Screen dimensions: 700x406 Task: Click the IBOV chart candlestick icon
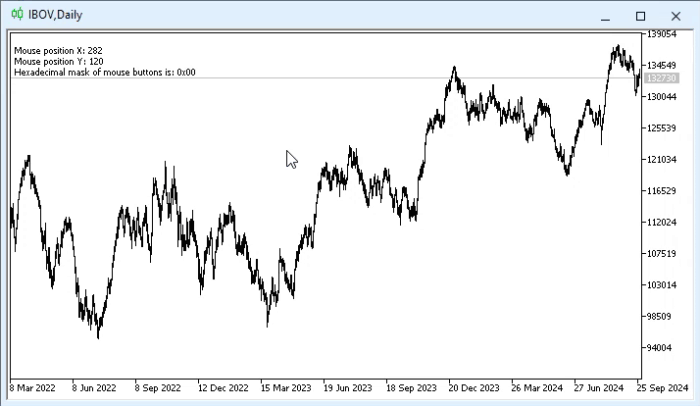pos(17,14)
